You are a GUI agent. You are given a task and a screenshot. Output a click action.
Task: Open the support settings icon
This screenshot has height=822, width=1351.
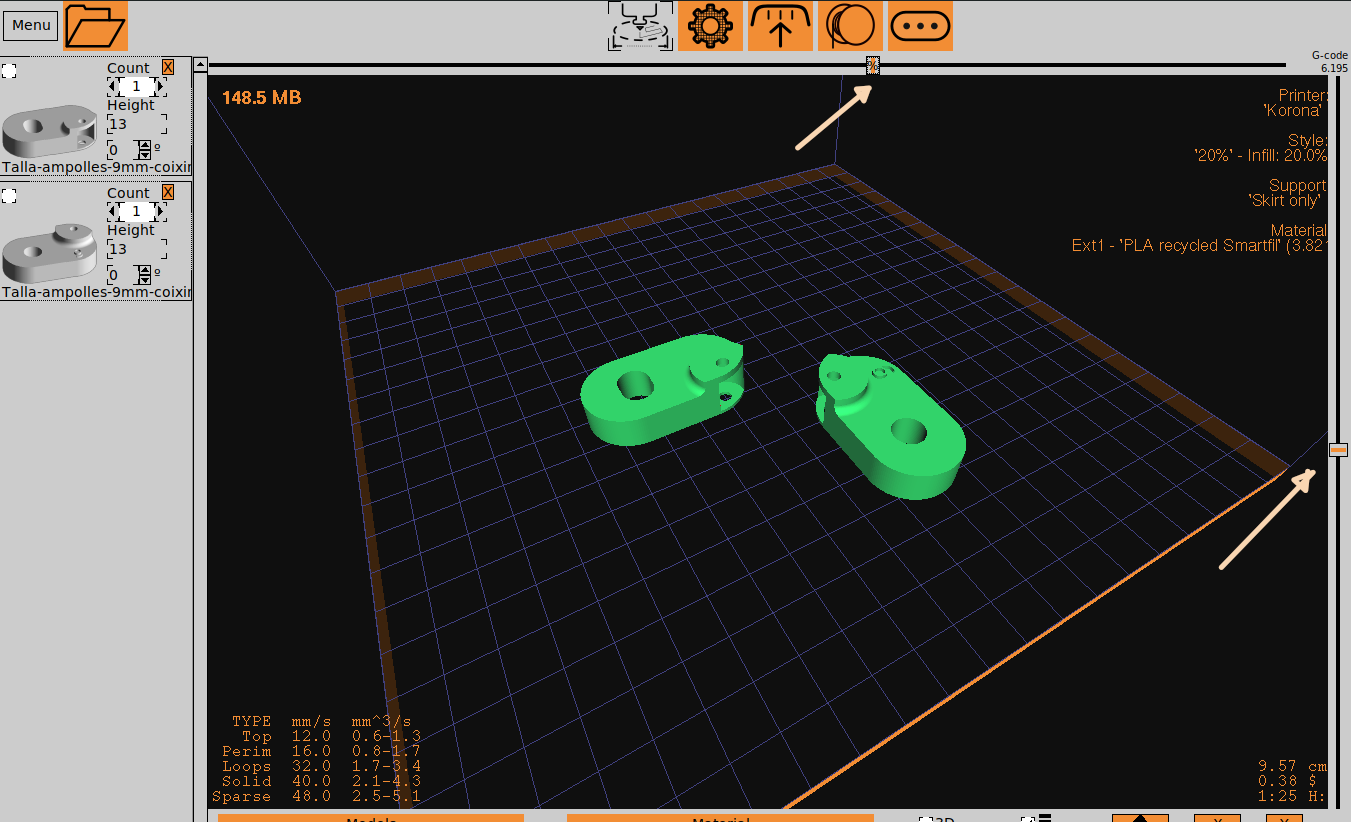click(781, 26)
